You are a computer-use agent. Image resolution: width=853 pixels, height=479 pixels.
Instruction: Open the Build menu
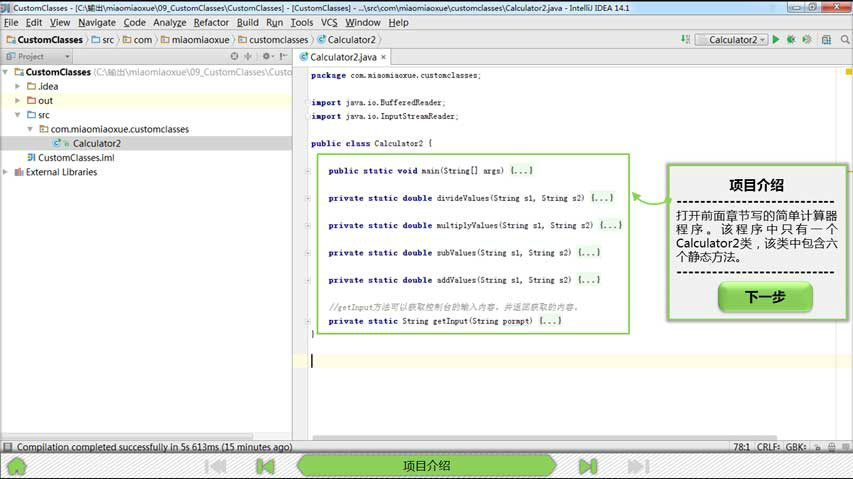(x=248, y=22)
